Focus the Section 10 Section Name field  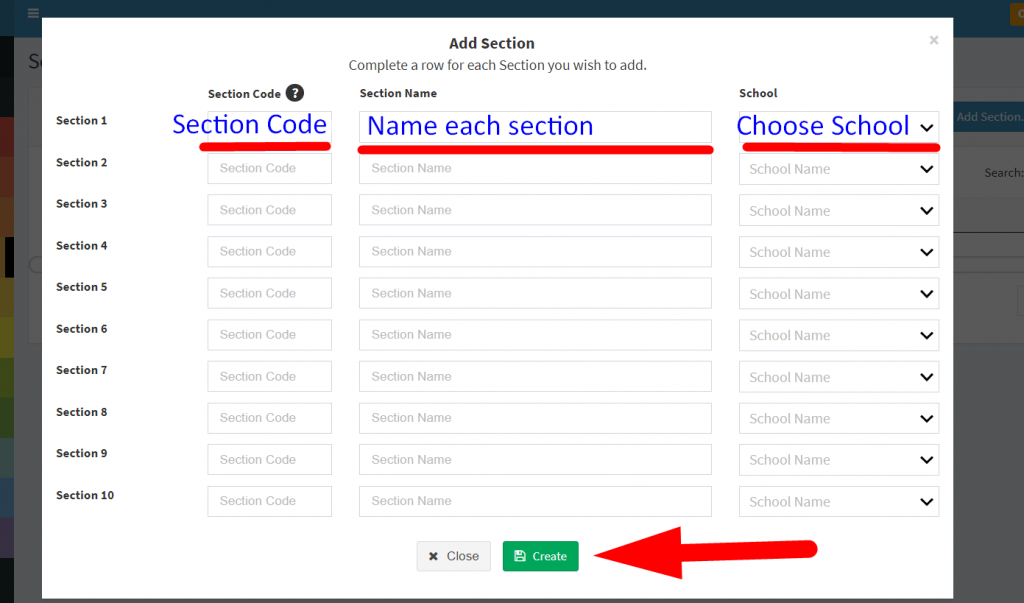click(535, 501)
